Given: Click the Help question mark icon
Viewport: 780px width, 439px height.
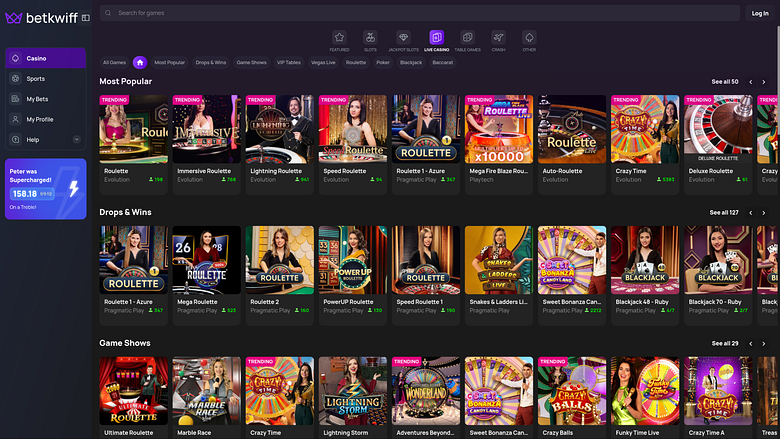Looking at the screenshot, I should [15, 140].
